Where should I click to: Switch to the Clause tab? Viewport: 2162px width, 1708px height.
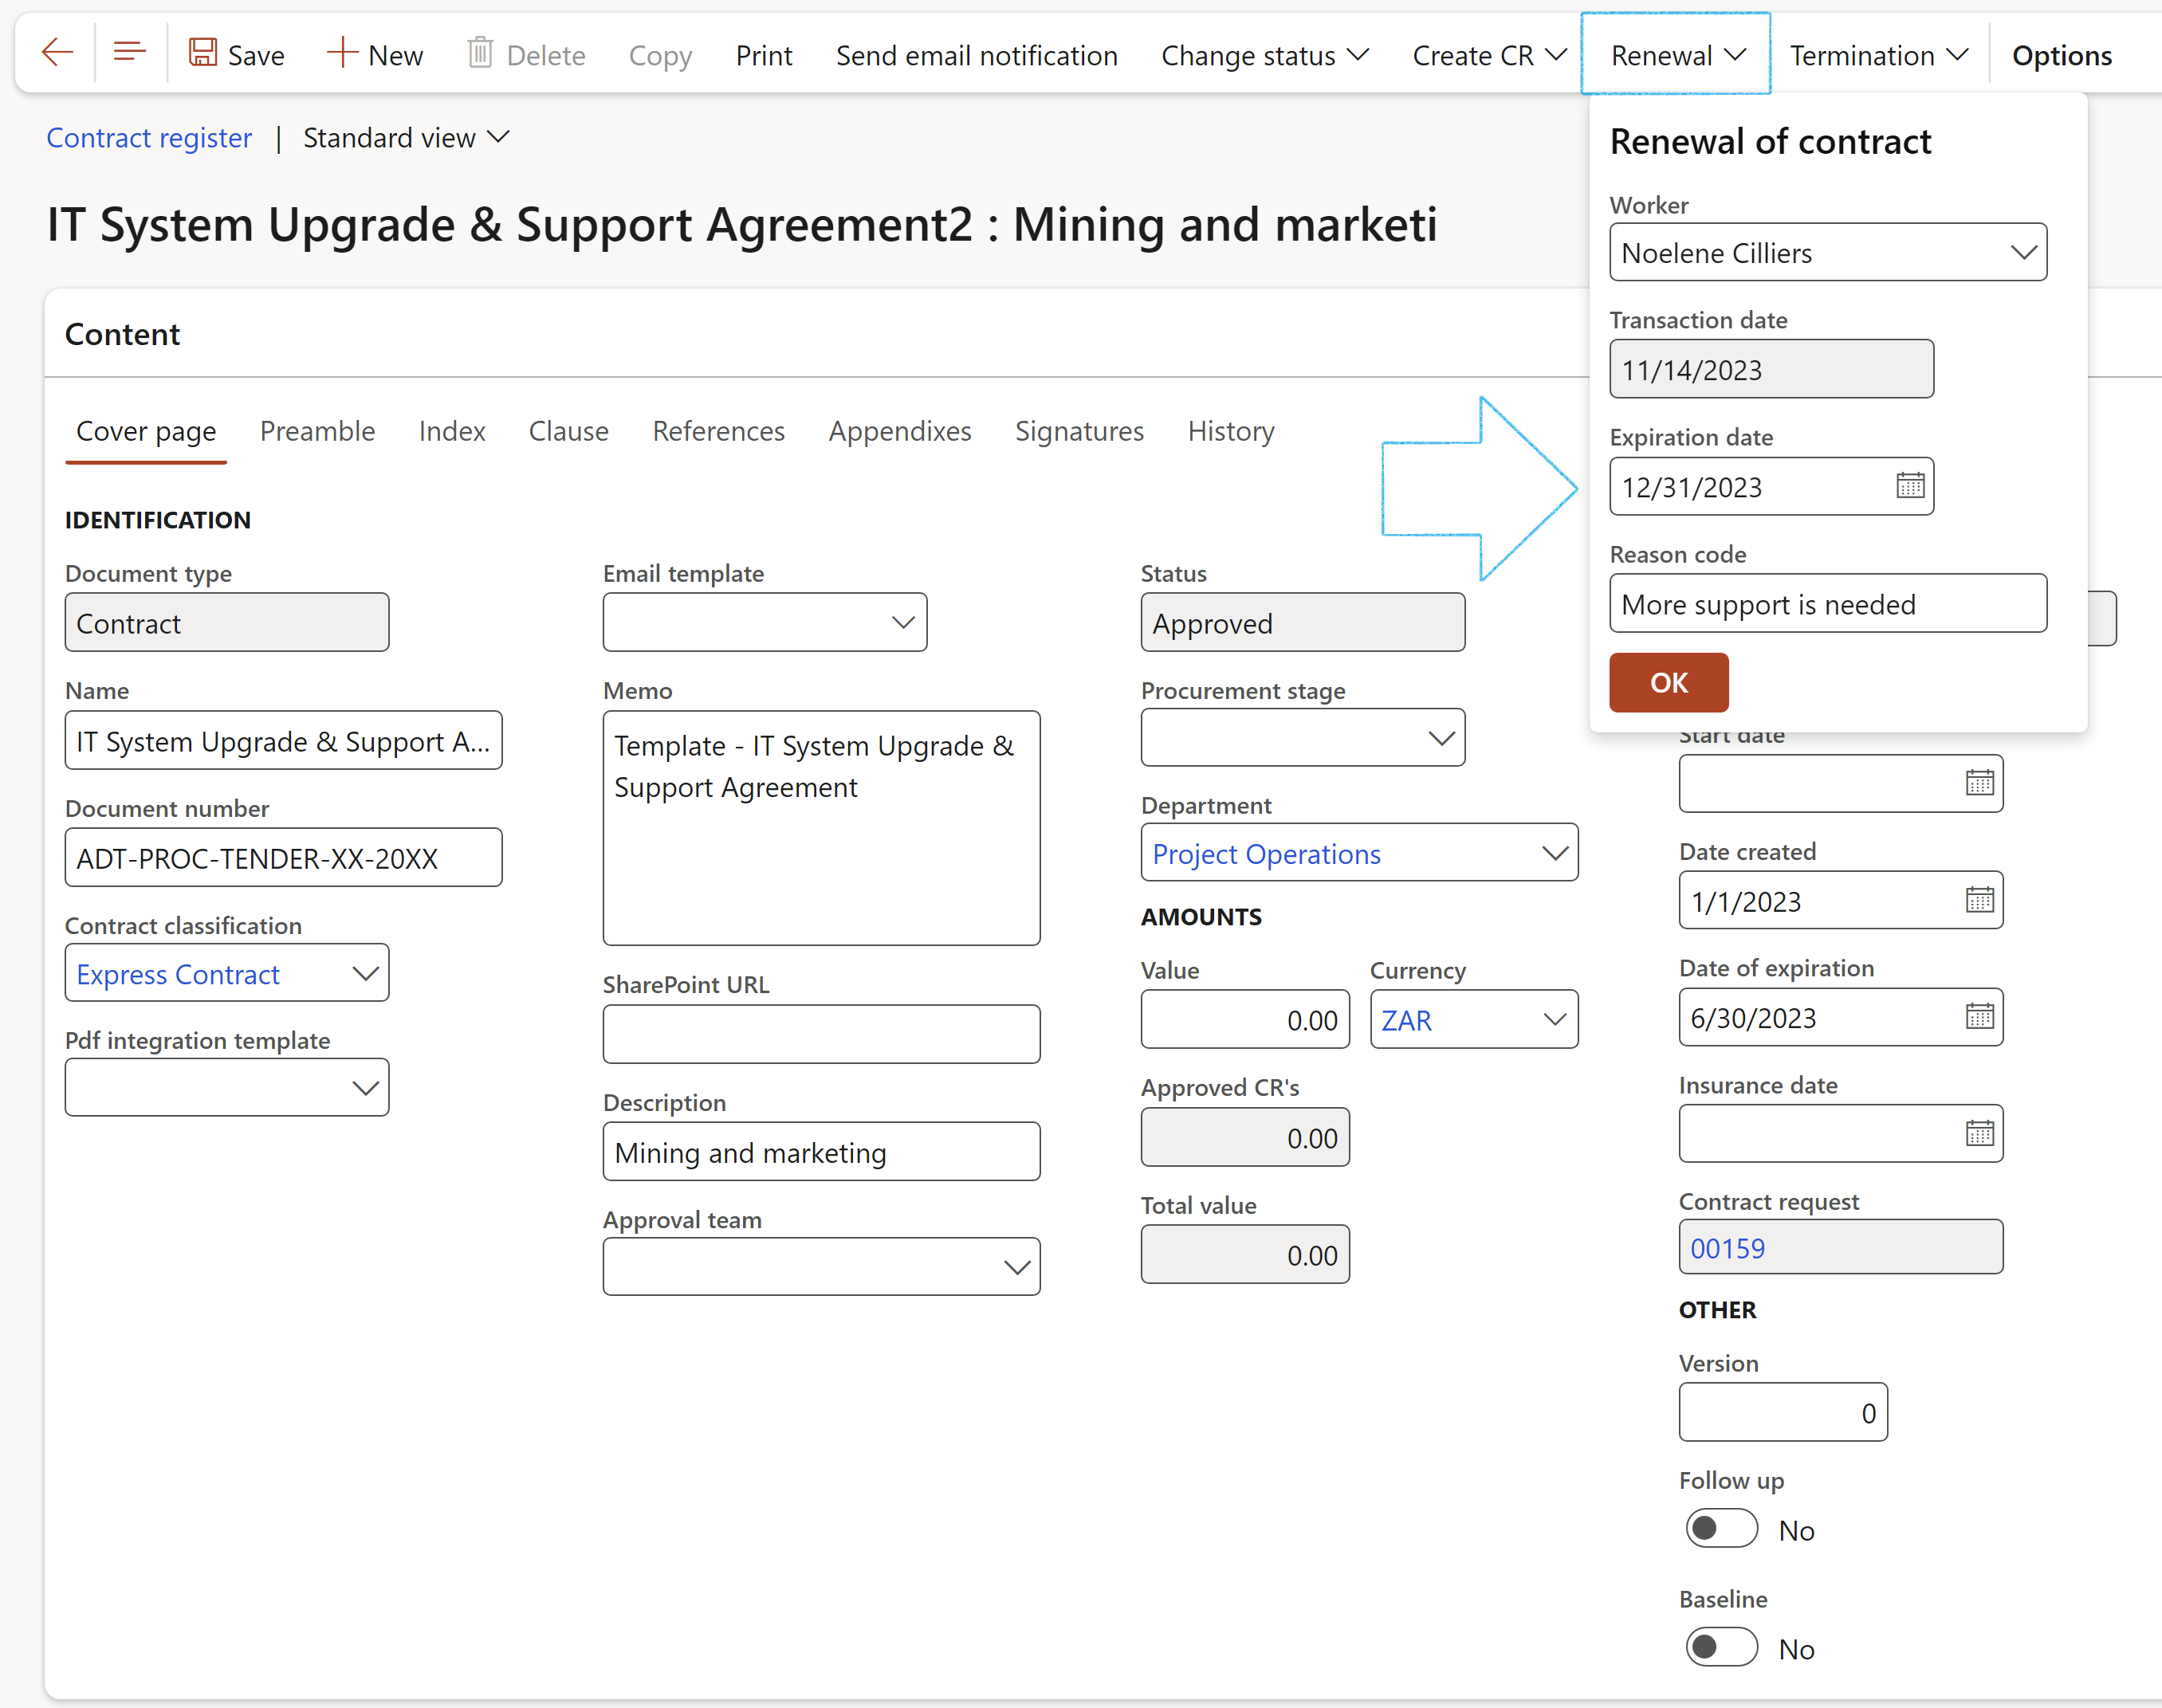coord(568,431)
